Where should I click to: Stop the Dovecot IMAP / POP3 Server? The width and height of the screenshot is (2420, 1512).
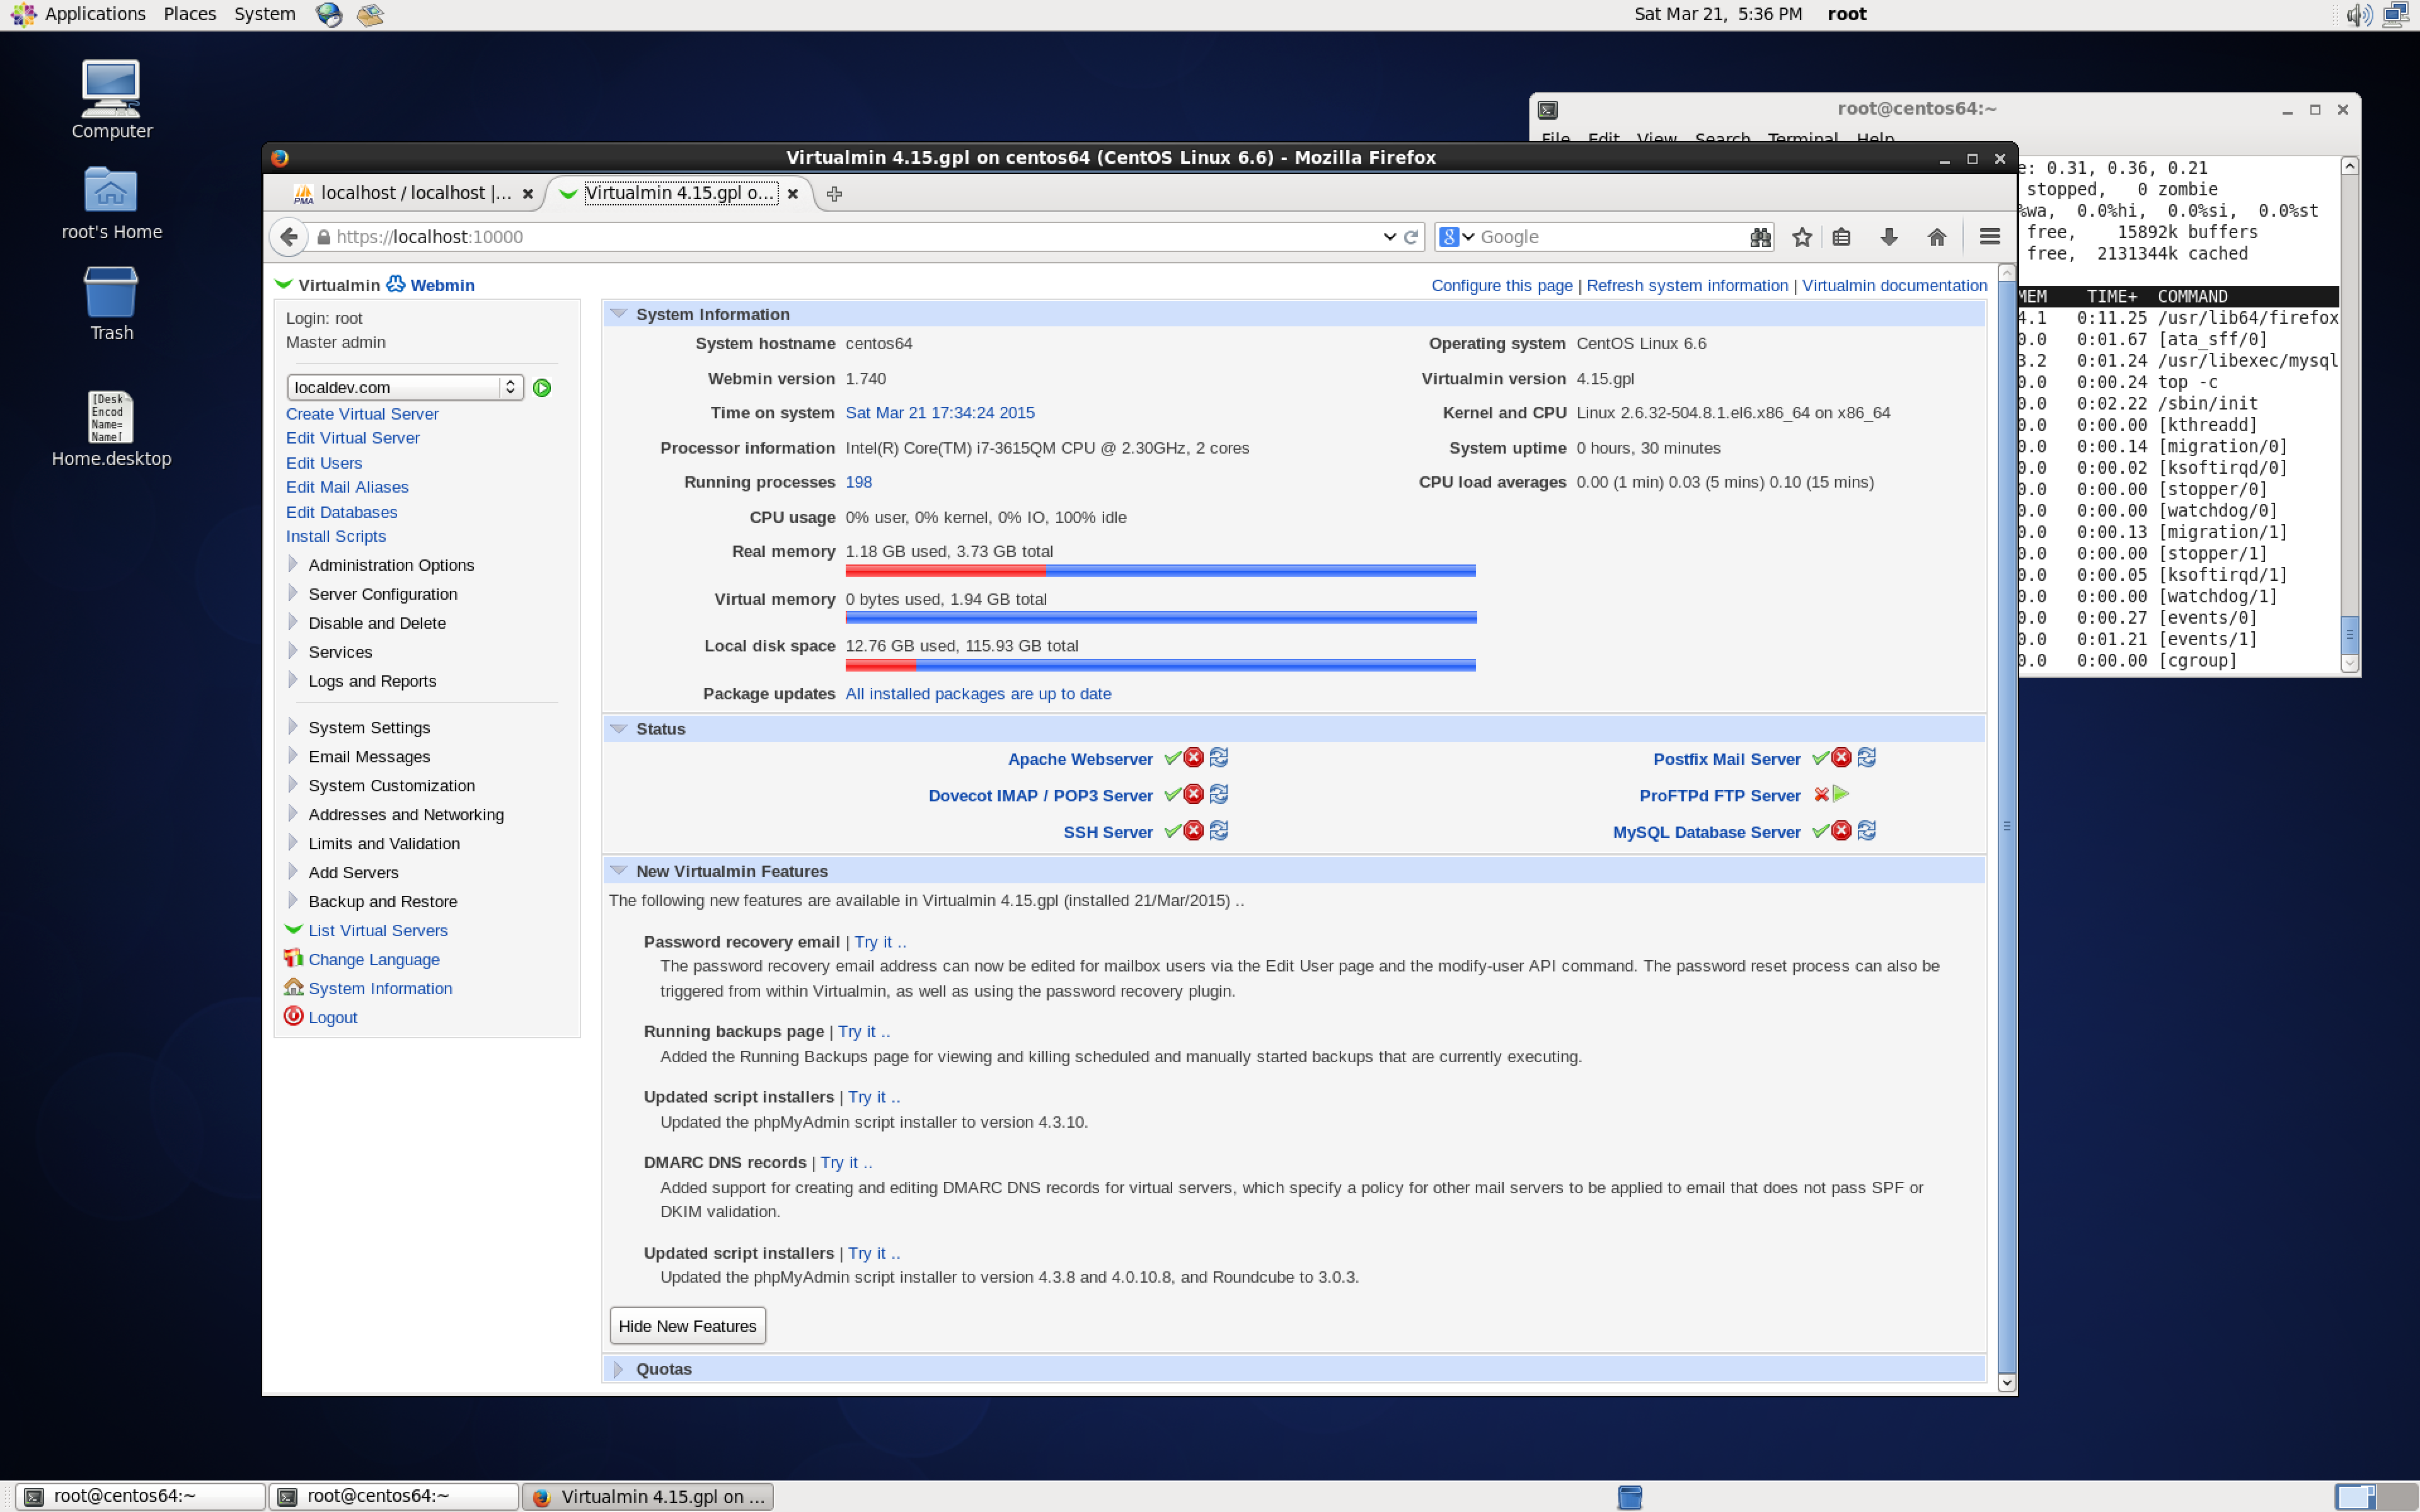(x=1193, y=795)
